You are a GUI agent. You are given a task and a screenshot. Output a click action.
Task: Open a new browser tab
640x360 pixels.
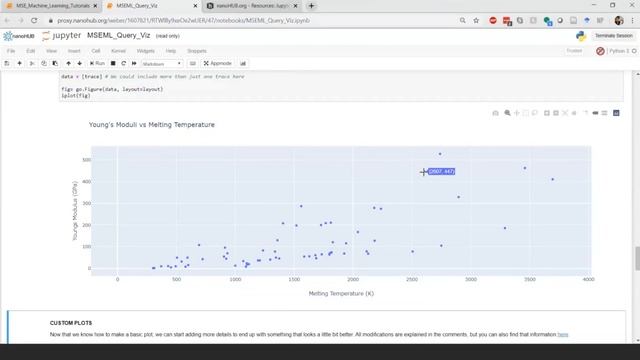tap(311, 6)
